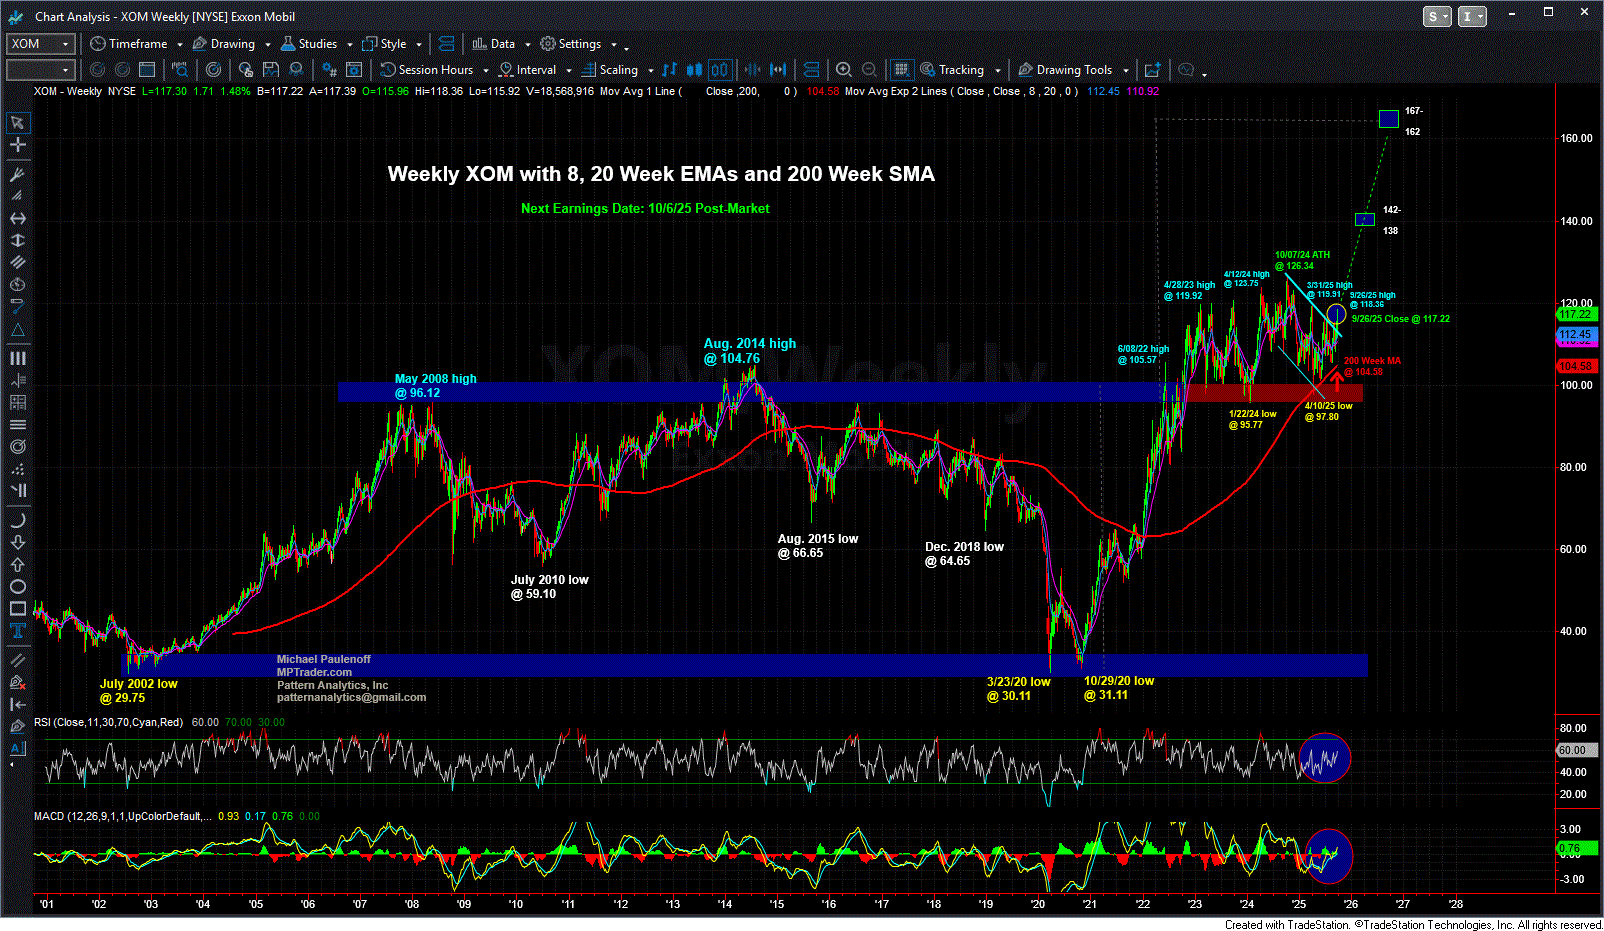1604x931 pixels.
Task: Choose the down arrow drawing tool
Action: (18, 543)
